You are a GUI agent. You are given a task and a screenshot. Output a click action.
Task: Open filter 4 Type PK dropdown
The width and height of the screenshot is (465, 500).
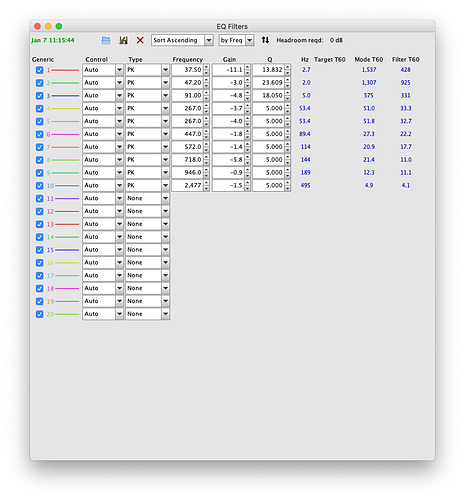[148, 109]
